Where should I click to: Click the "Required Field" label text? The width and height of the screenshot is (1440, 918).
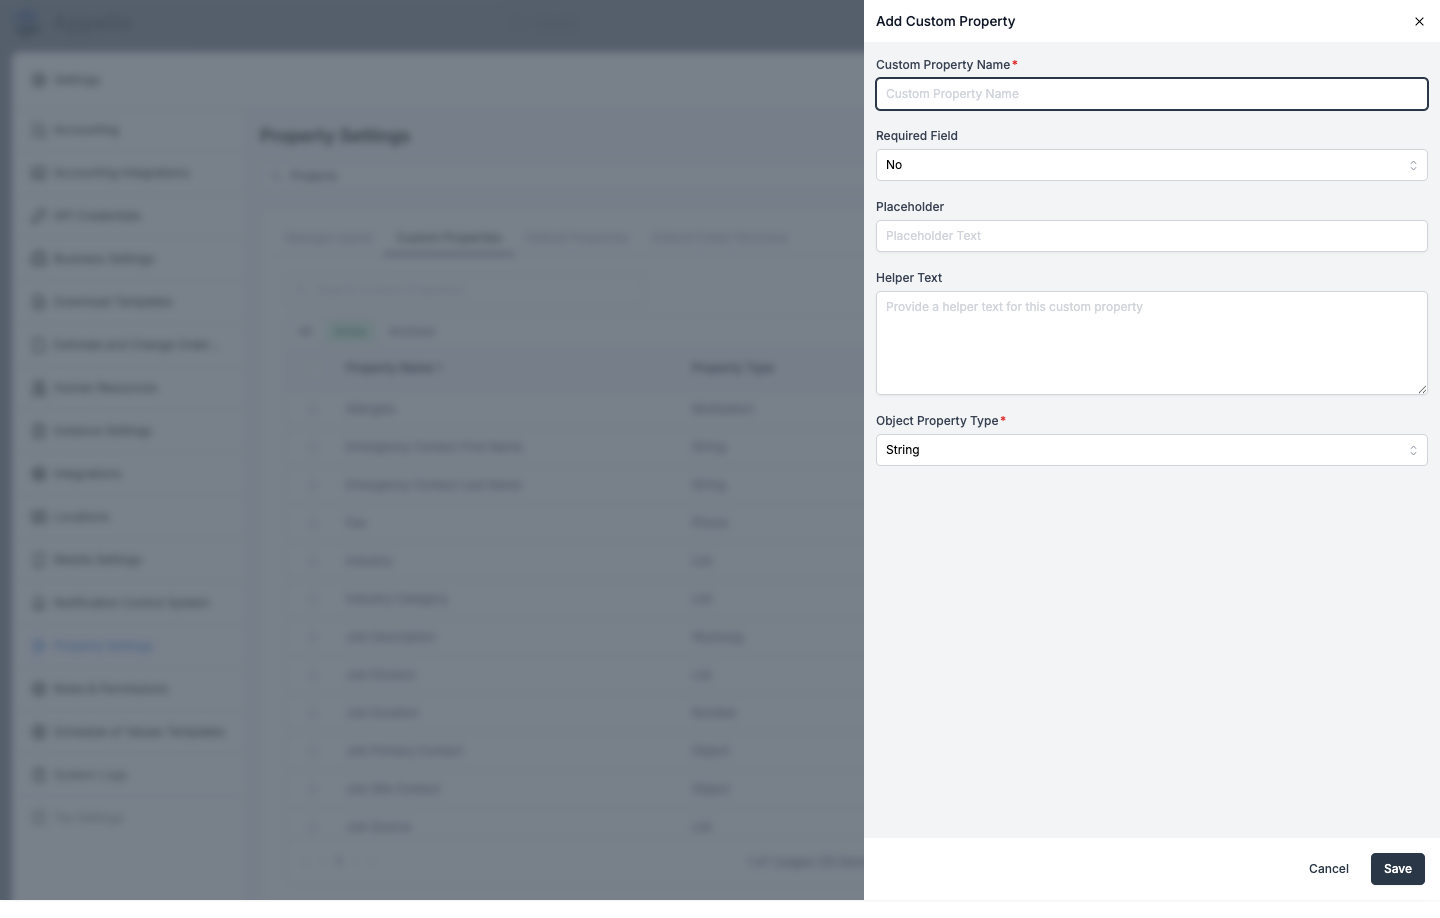coord(917,136)
